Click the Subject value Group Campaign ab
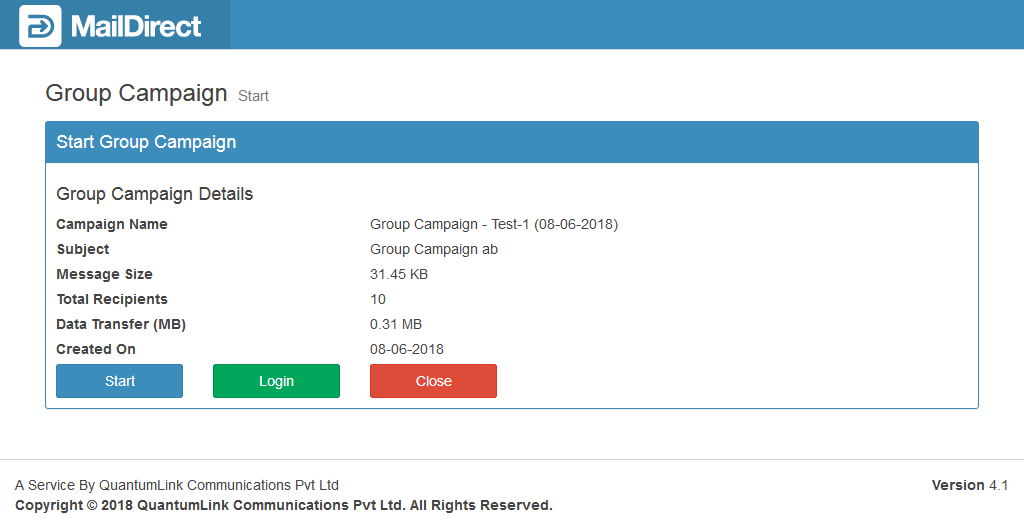Screen dimensions: 1024x529 point(434,249)
